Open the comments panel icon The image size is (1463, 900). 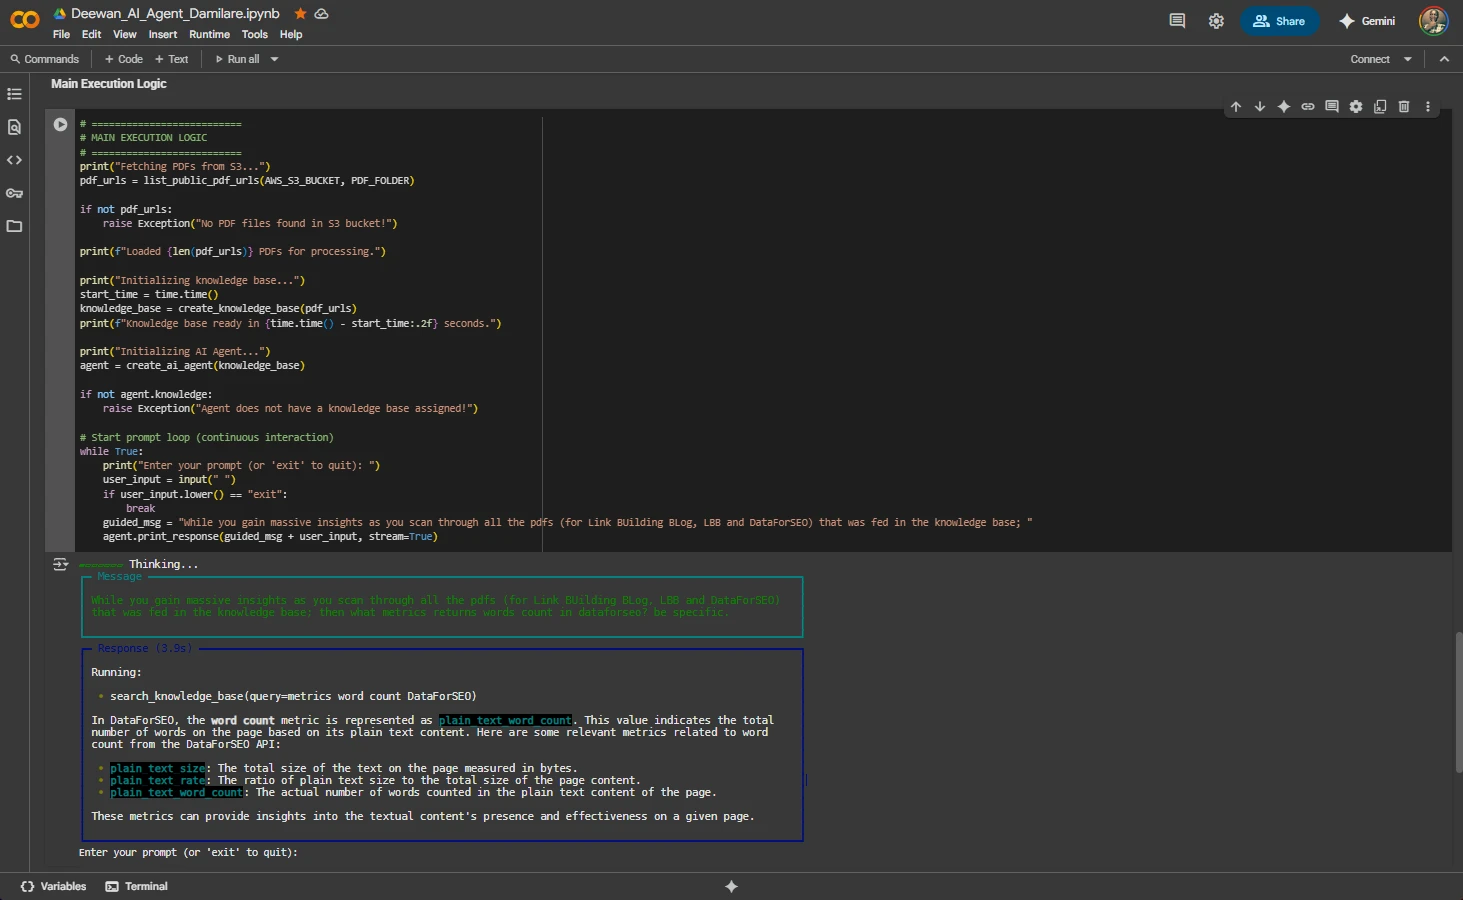pyautogui.click(x=1177, y=21)
